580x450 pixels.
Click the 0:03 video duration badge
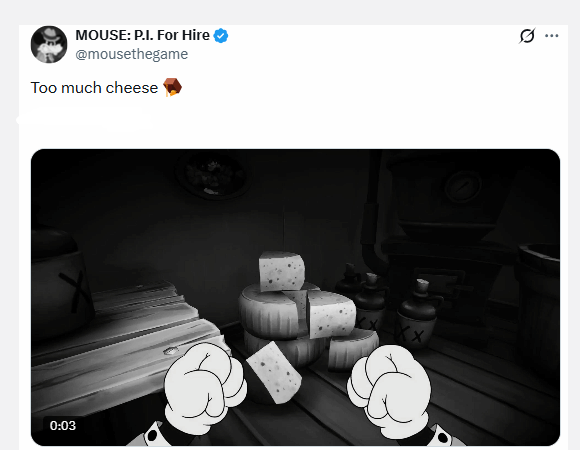pos(63,426)
